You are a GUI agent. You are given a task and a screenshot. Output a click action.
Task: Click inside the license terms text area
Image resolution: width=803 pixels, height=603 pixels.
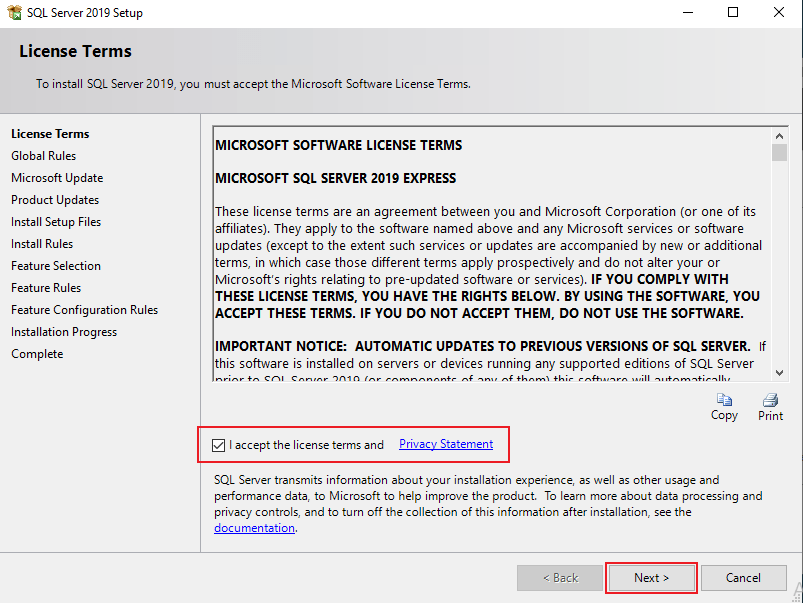[x=490, y=250]
